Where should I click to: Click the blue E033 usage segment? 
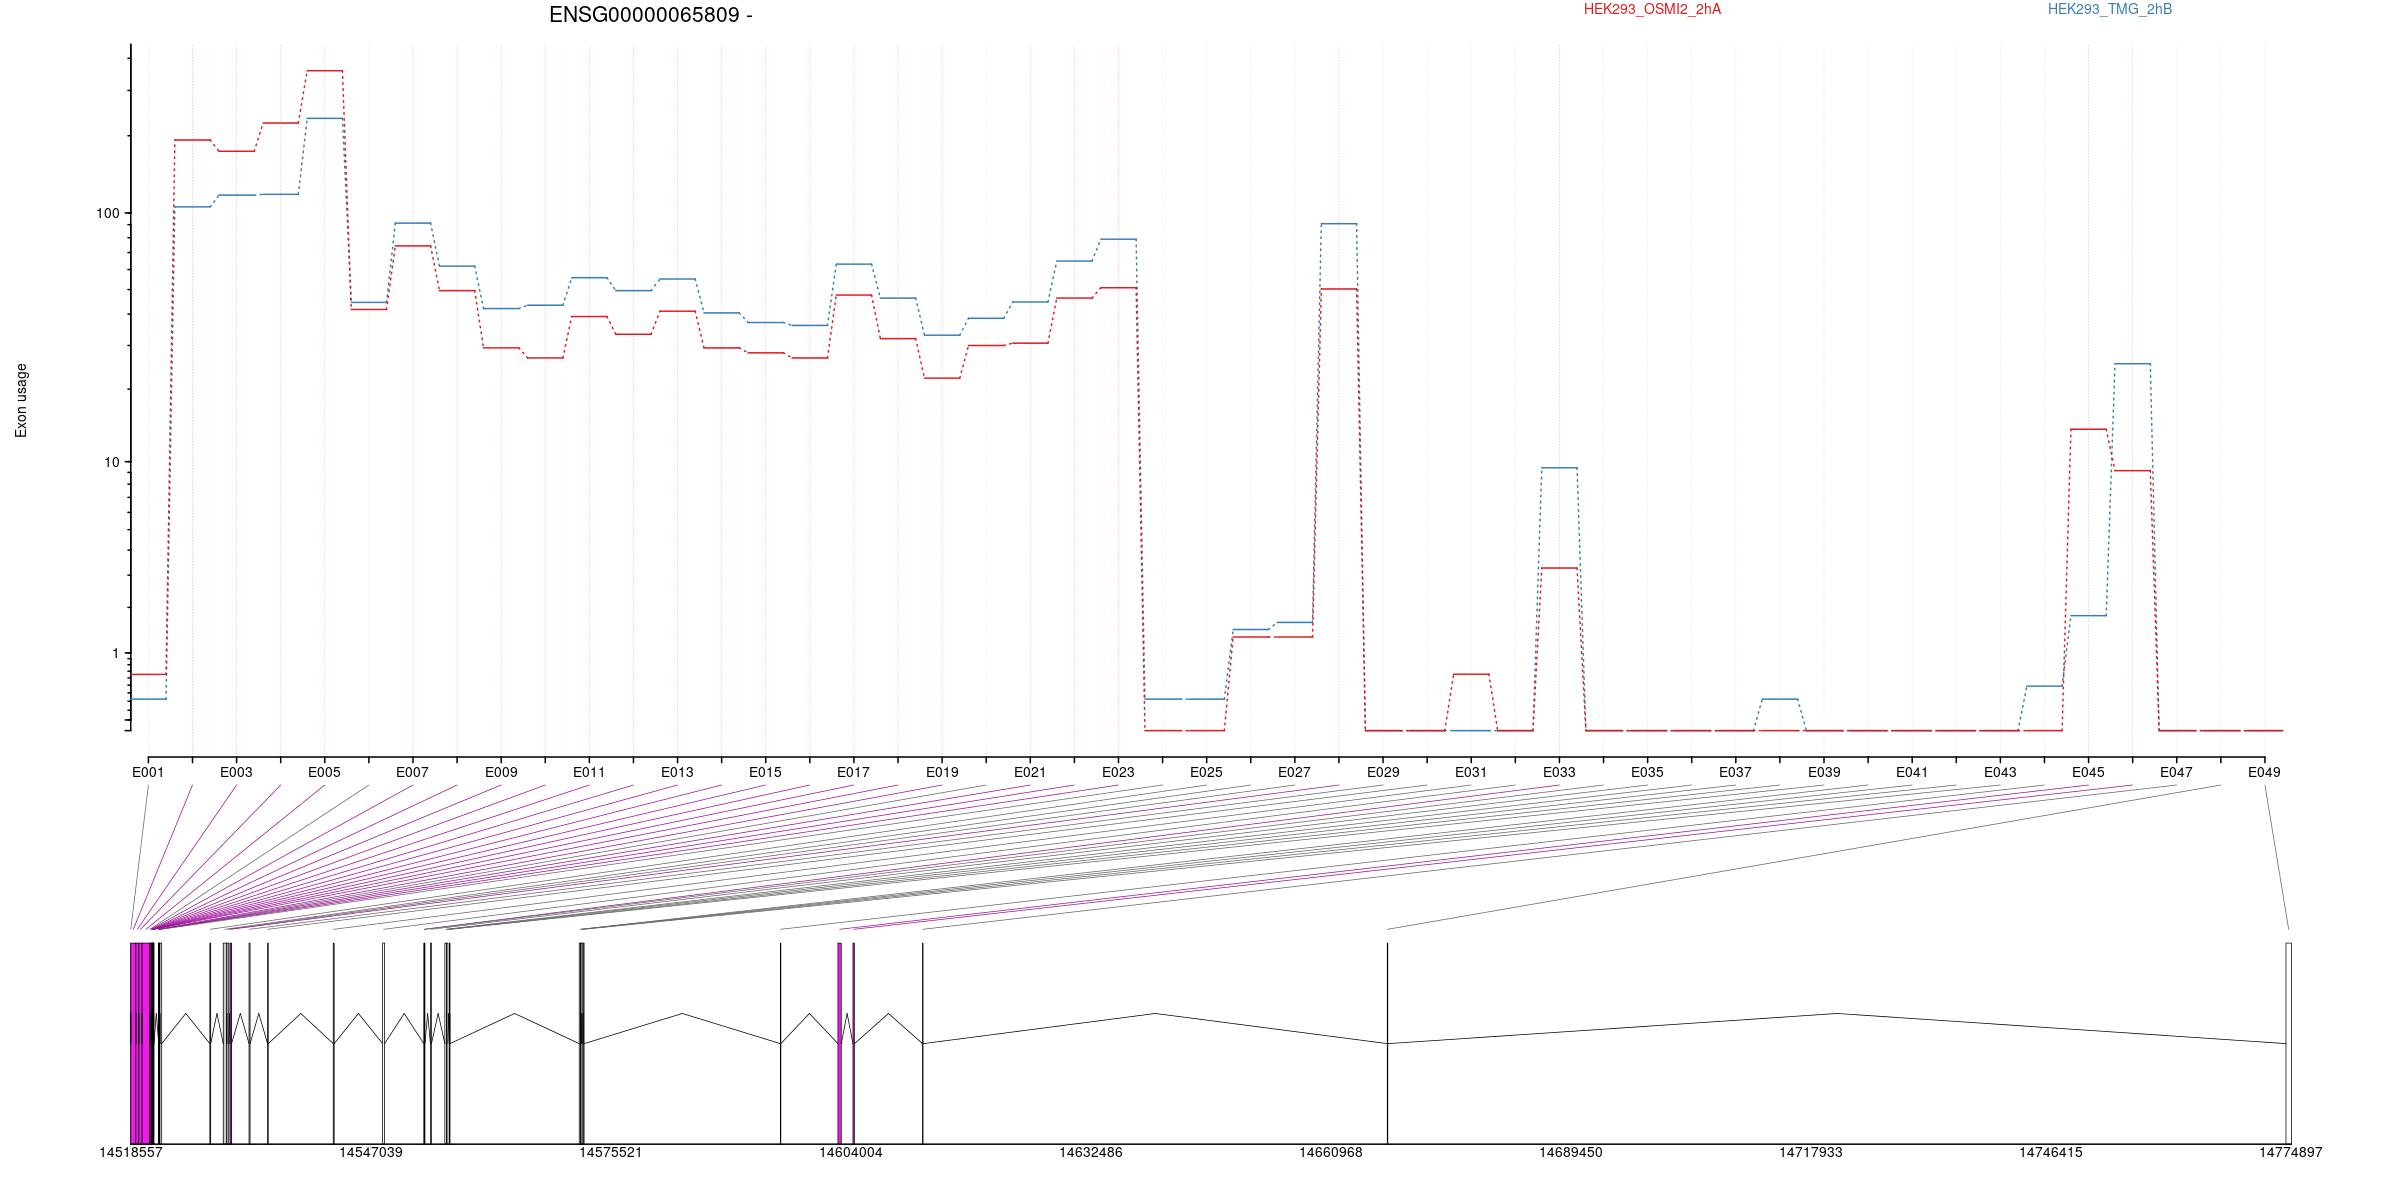(x=1559, y=468)
